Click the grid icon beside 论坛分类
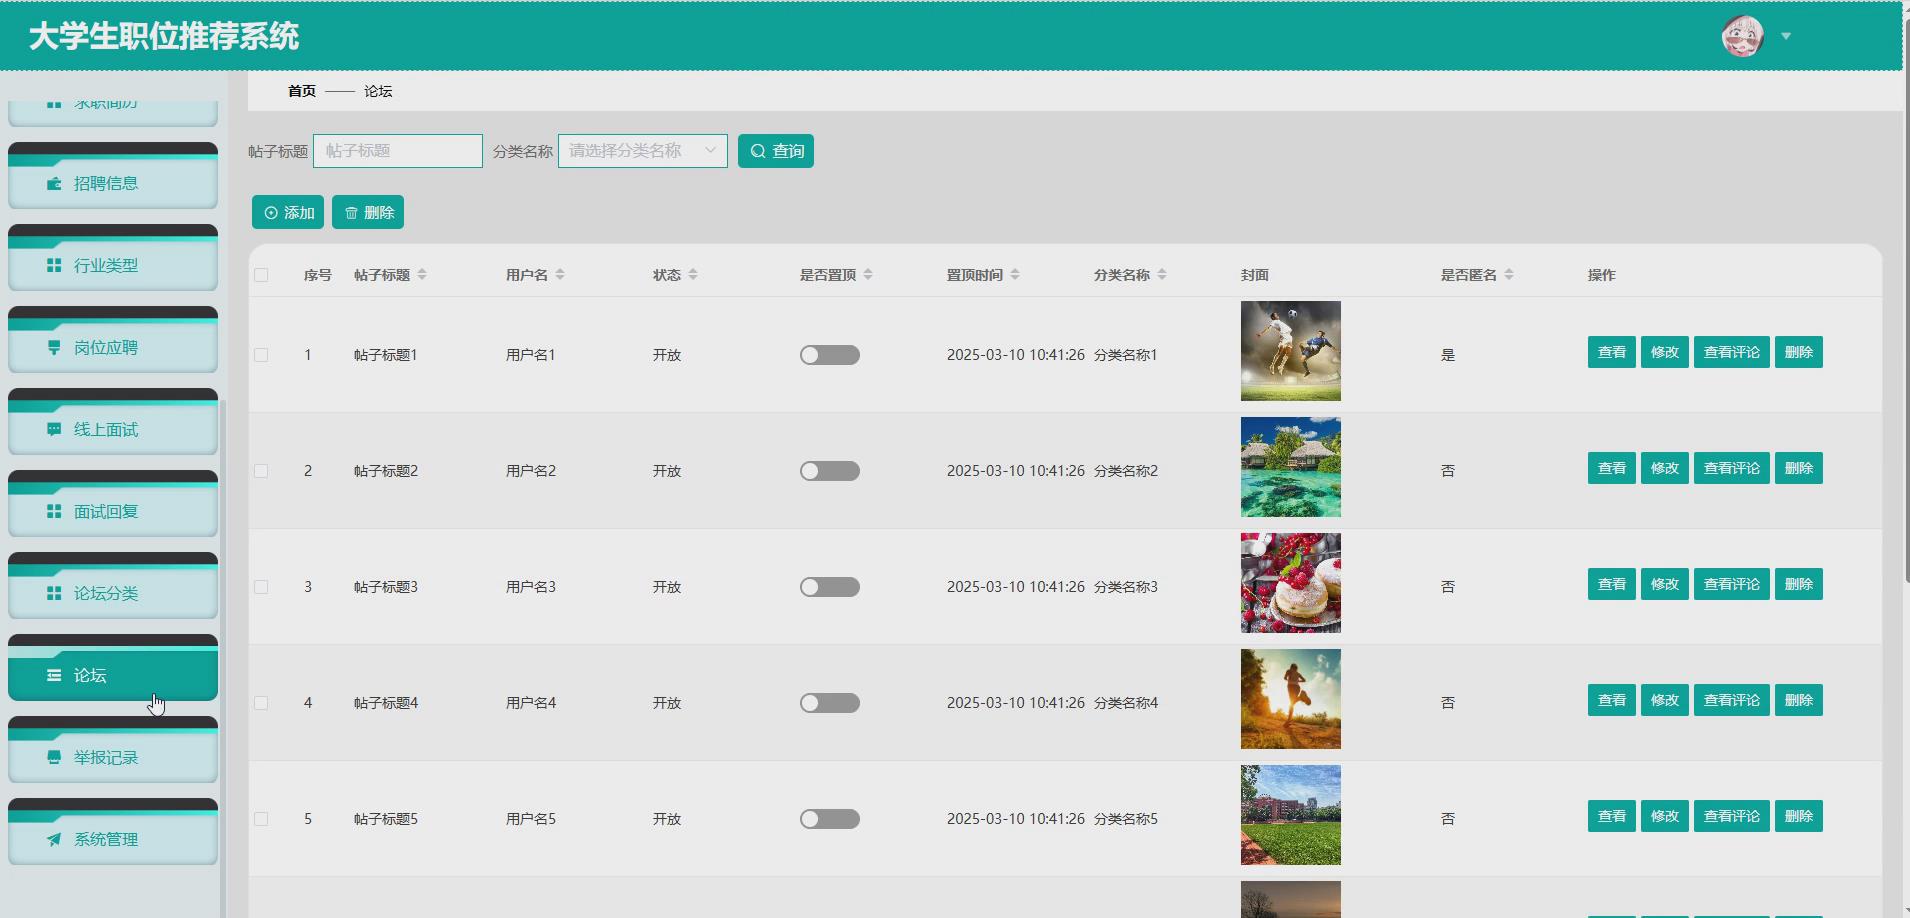The height and width of the screenshot is (918, 1910). [x=54, y=594]
